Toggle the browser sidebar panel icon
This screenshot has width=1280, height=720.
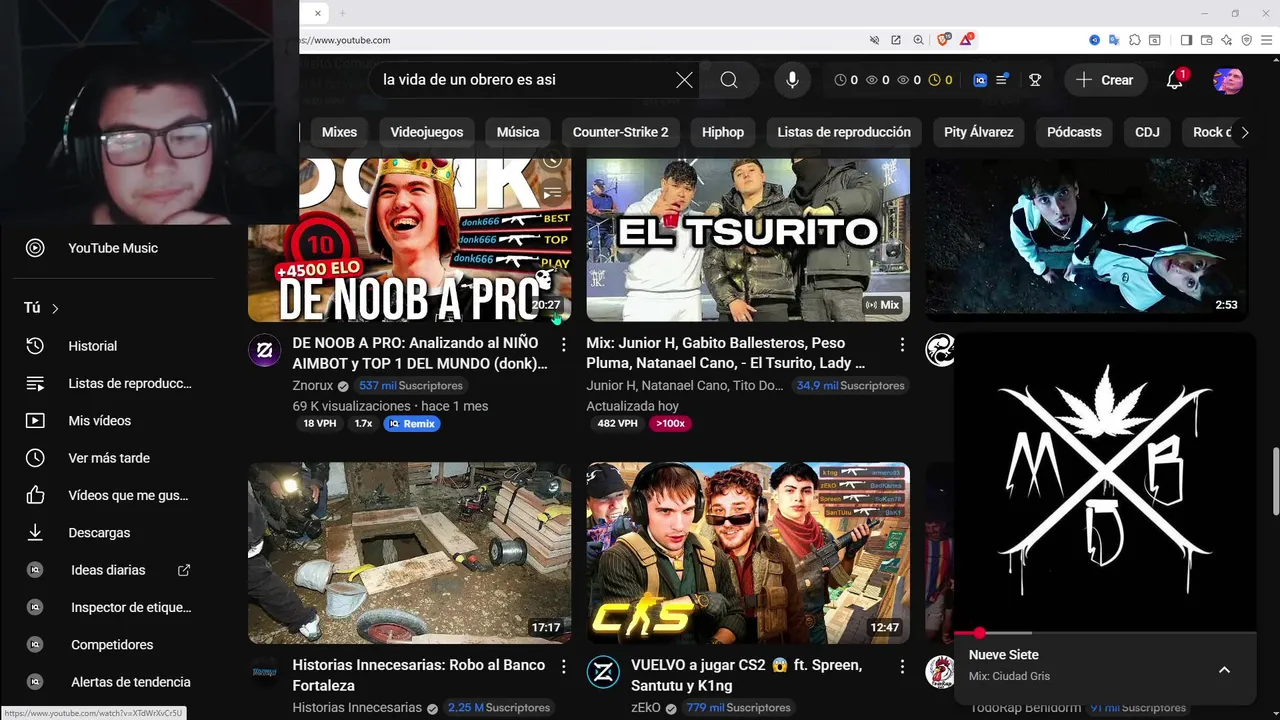coord(1186,40)
